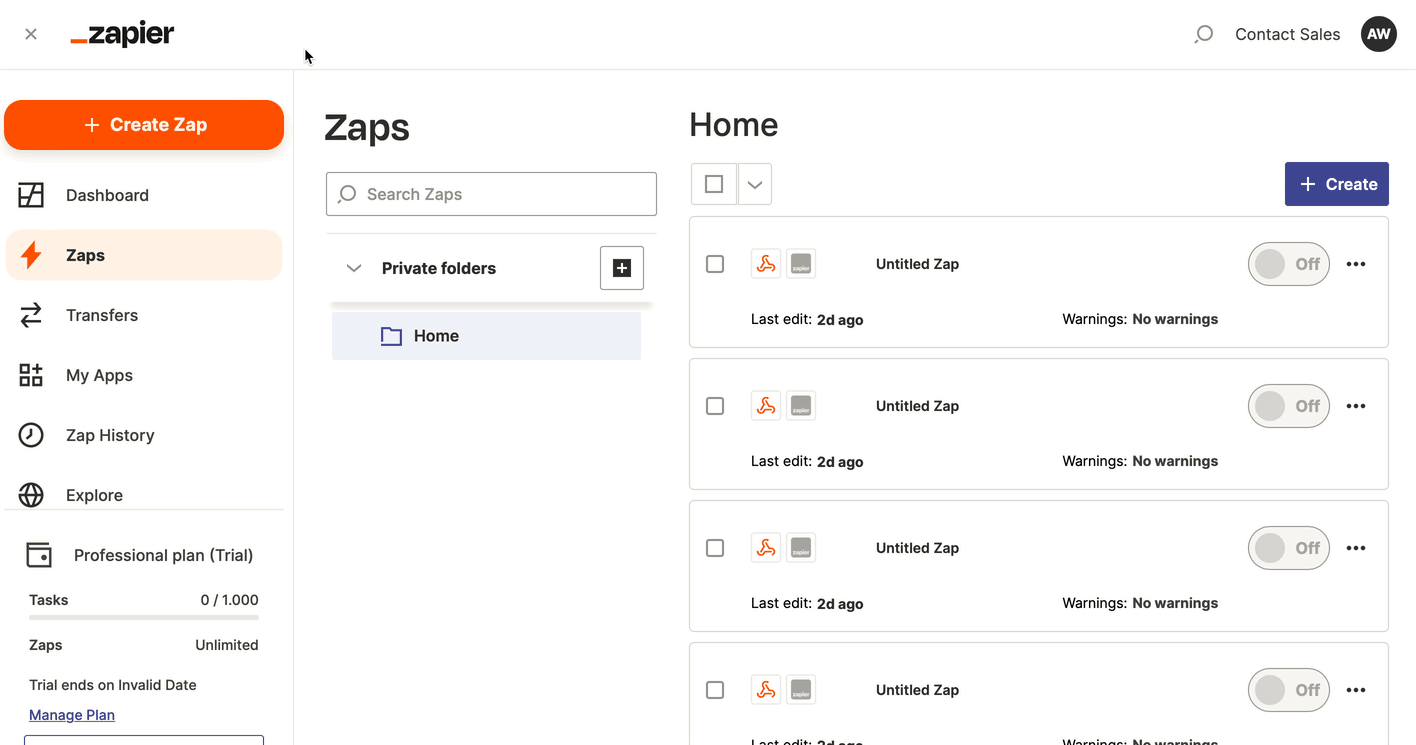Add new private folder with plus icon
The width and height of the screenshot is (1416, 745).
click(x=621, y=268)
